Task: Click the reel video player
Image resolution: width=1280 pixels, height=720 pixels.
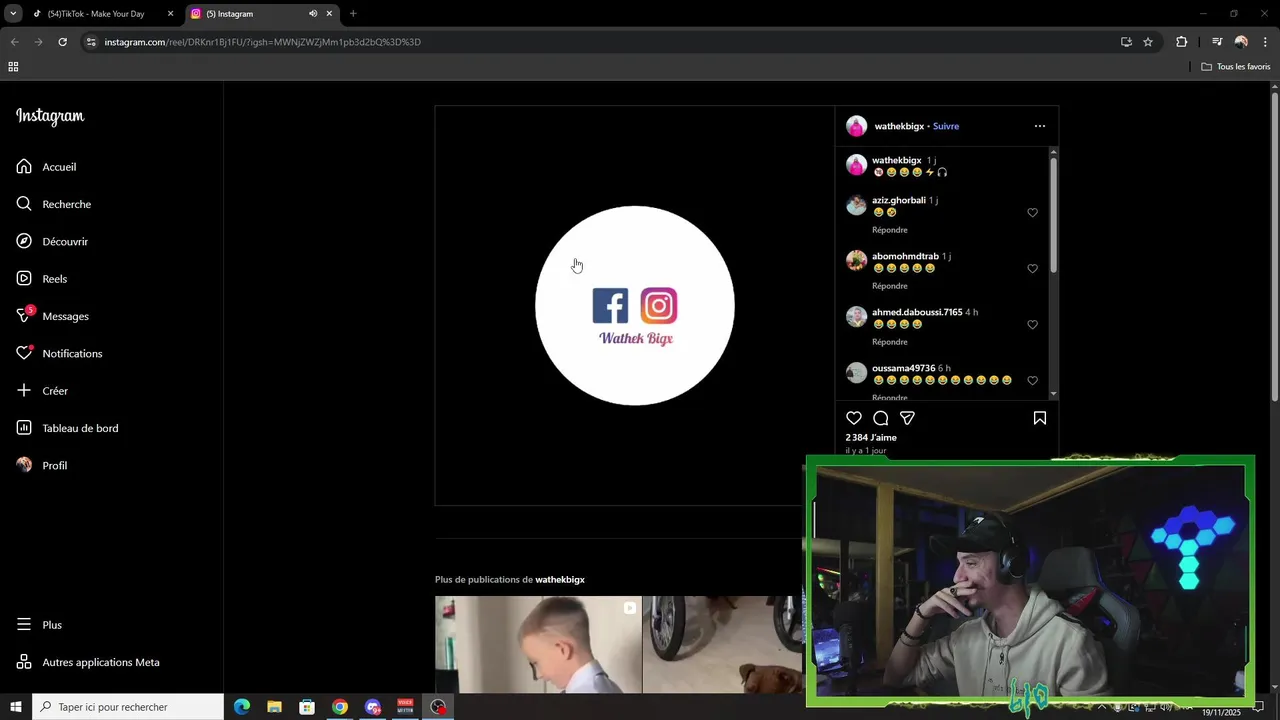Action: pyautogui.click(x=635, y=306)
